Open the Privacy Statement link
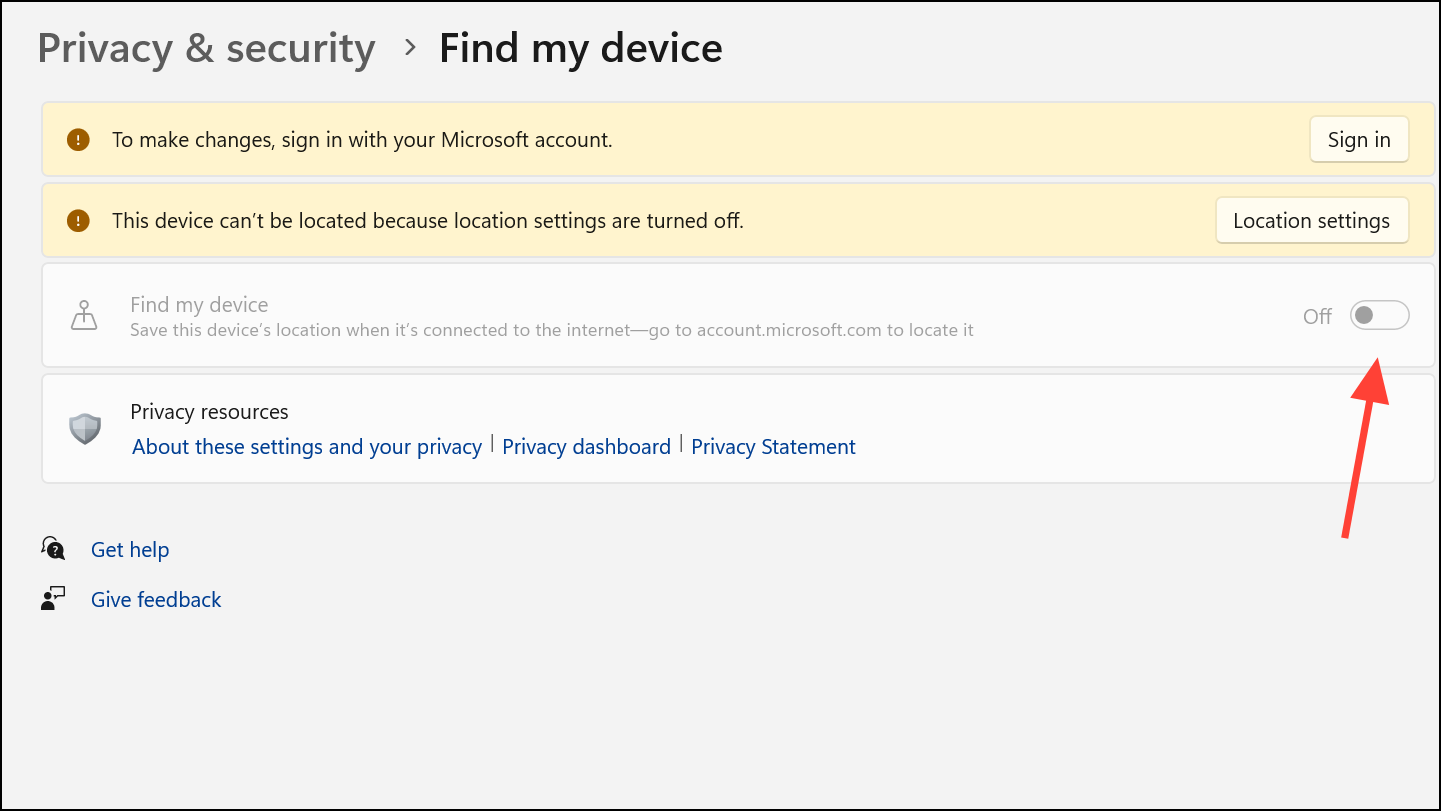Image resolution: width=1441 pixels, height=811 pixels. coord(773,447)
